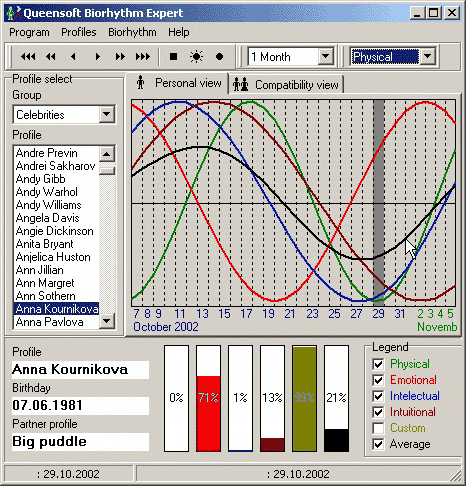Open the Profiles menu

coord(79,32)
